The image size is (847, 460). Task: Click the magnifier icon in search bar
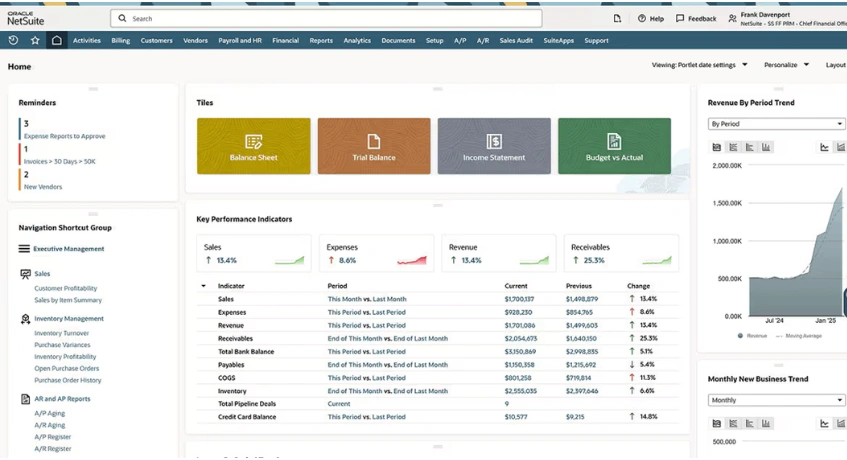123,18
